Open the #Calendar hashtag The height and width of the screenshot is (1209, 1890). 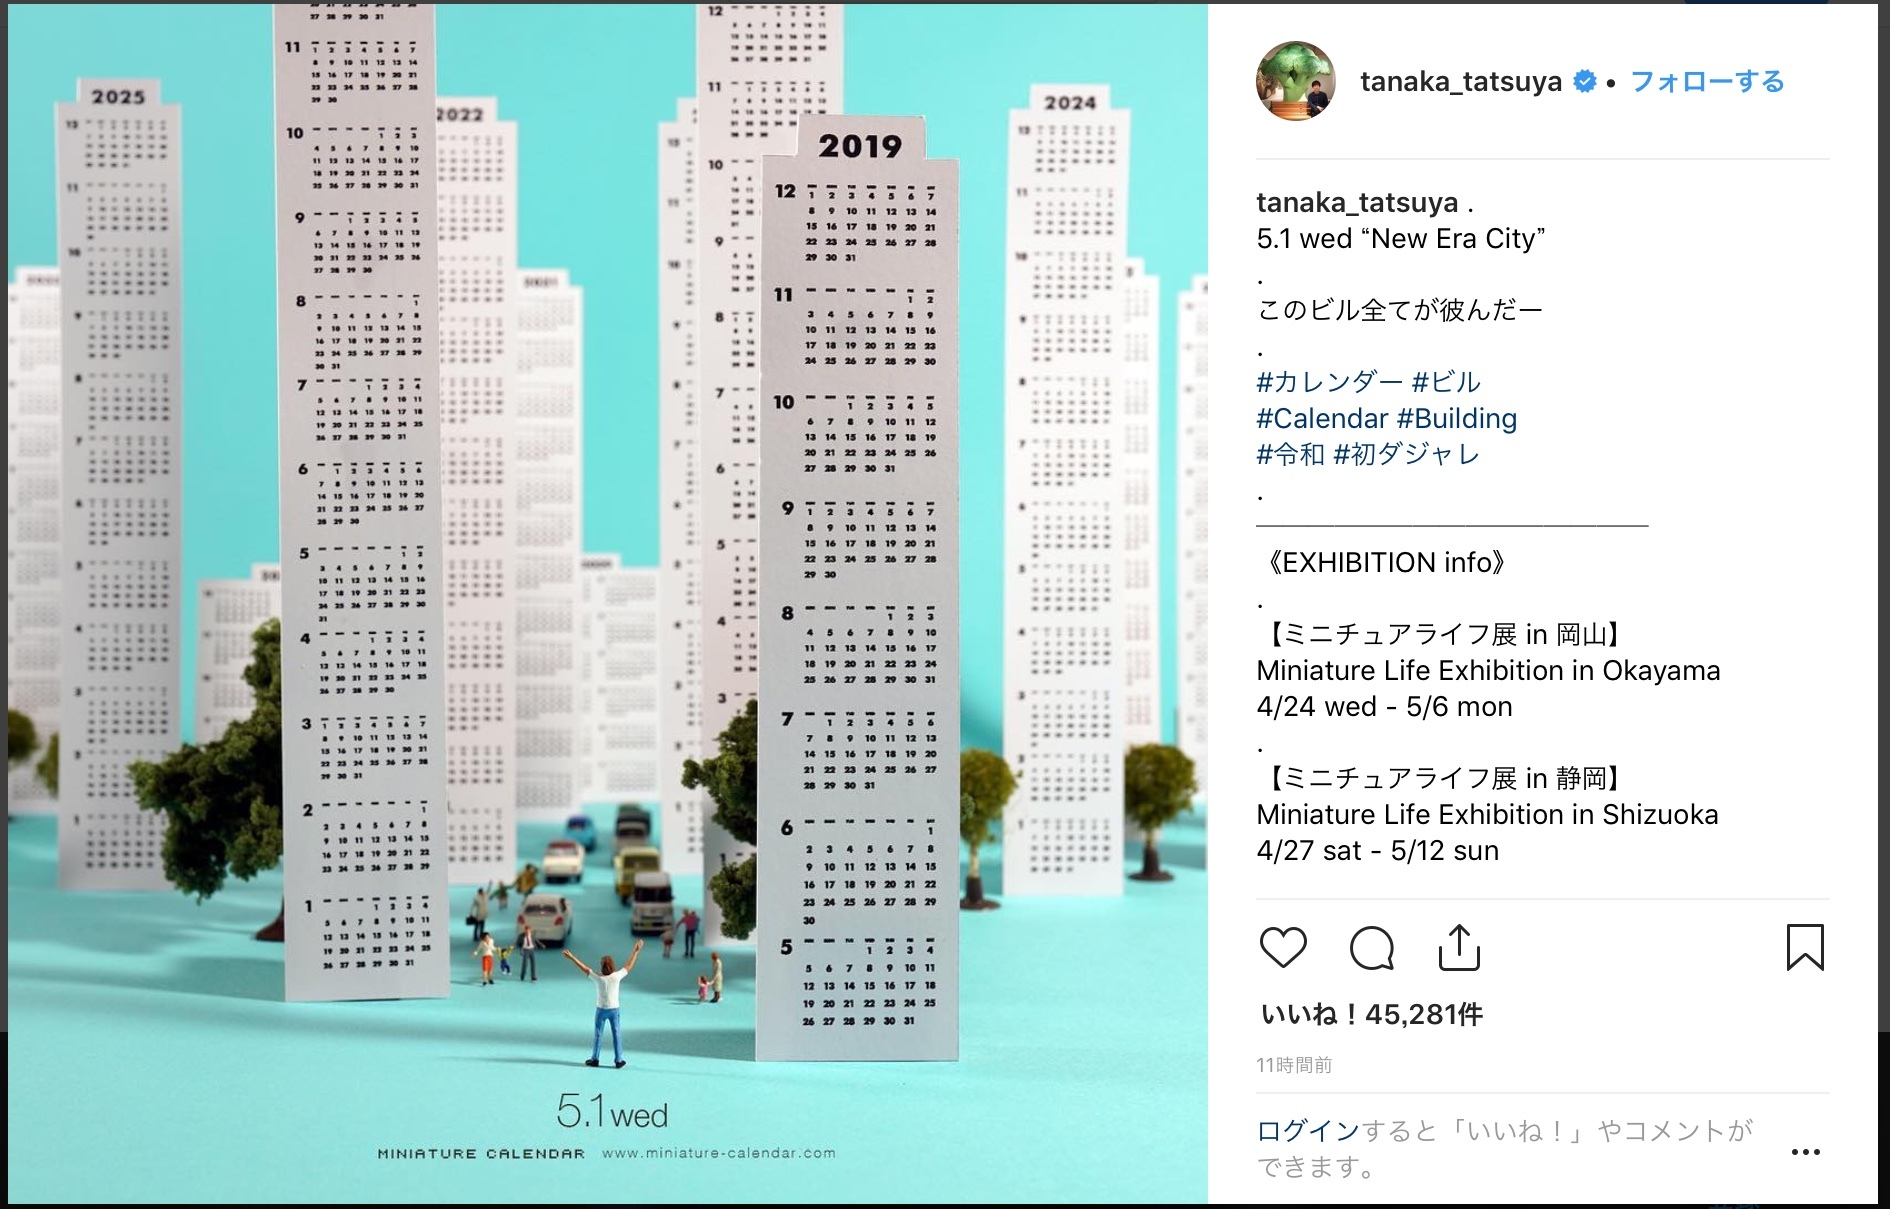click(x=1322, y=418)
